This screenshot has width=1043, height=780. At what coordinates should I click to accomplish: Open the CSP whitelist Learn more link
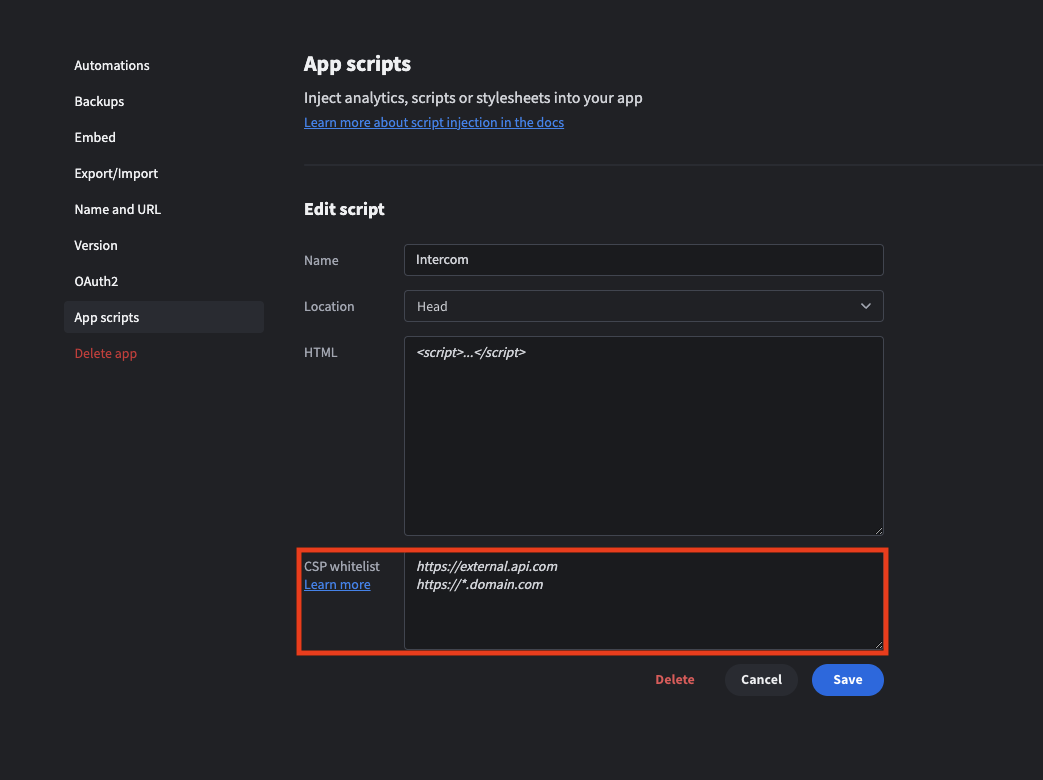[x=337, y=585]
